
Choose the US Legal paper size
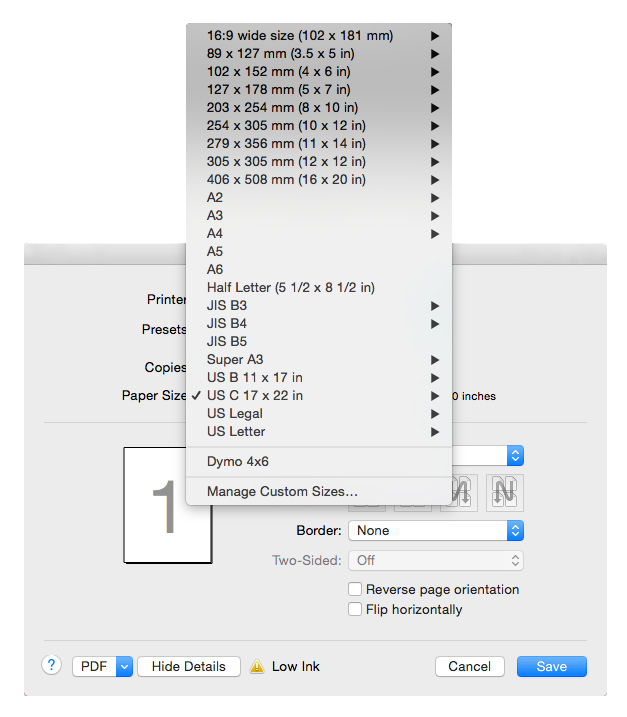[x=319, y=413]
